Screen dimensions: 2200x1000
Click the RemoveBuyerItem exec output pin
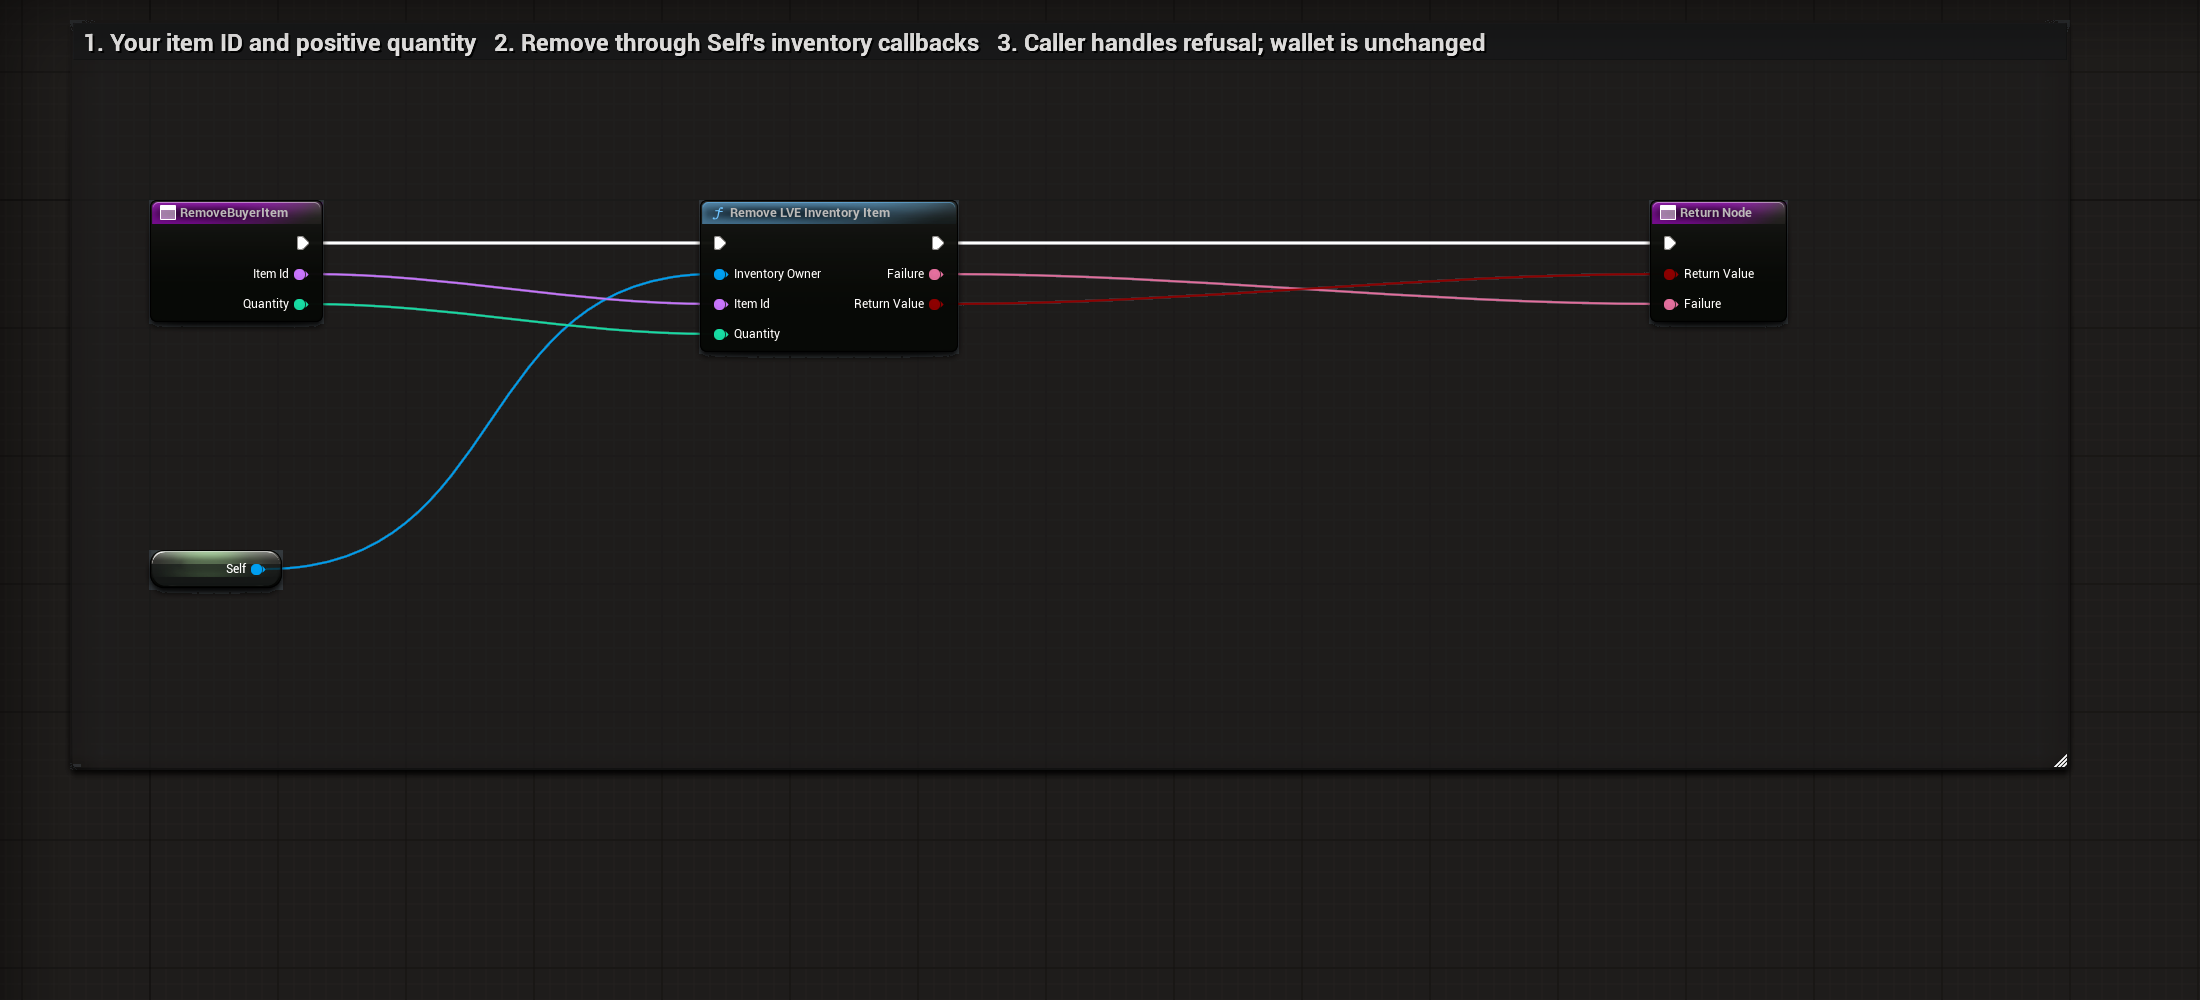point(302,243)
